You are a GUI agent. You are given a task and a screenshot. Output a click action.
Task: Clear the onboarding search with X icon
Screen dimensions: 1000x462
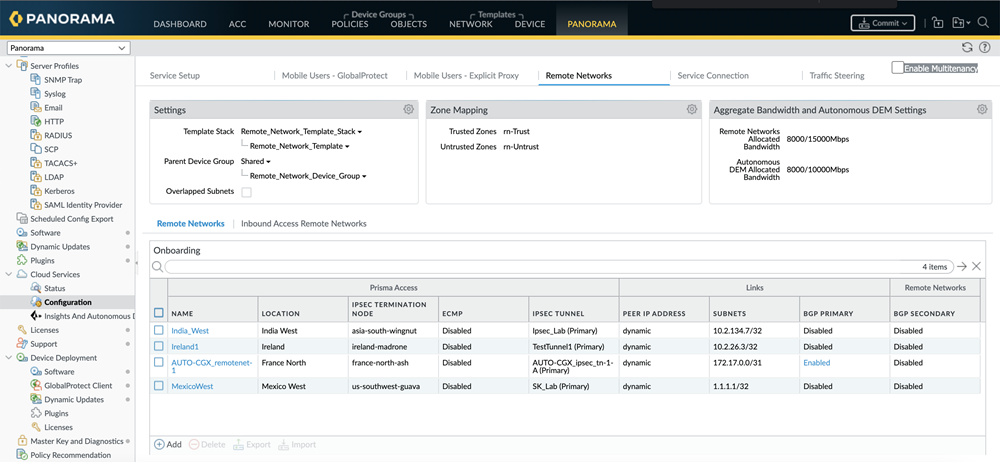[x=977, y=267]
